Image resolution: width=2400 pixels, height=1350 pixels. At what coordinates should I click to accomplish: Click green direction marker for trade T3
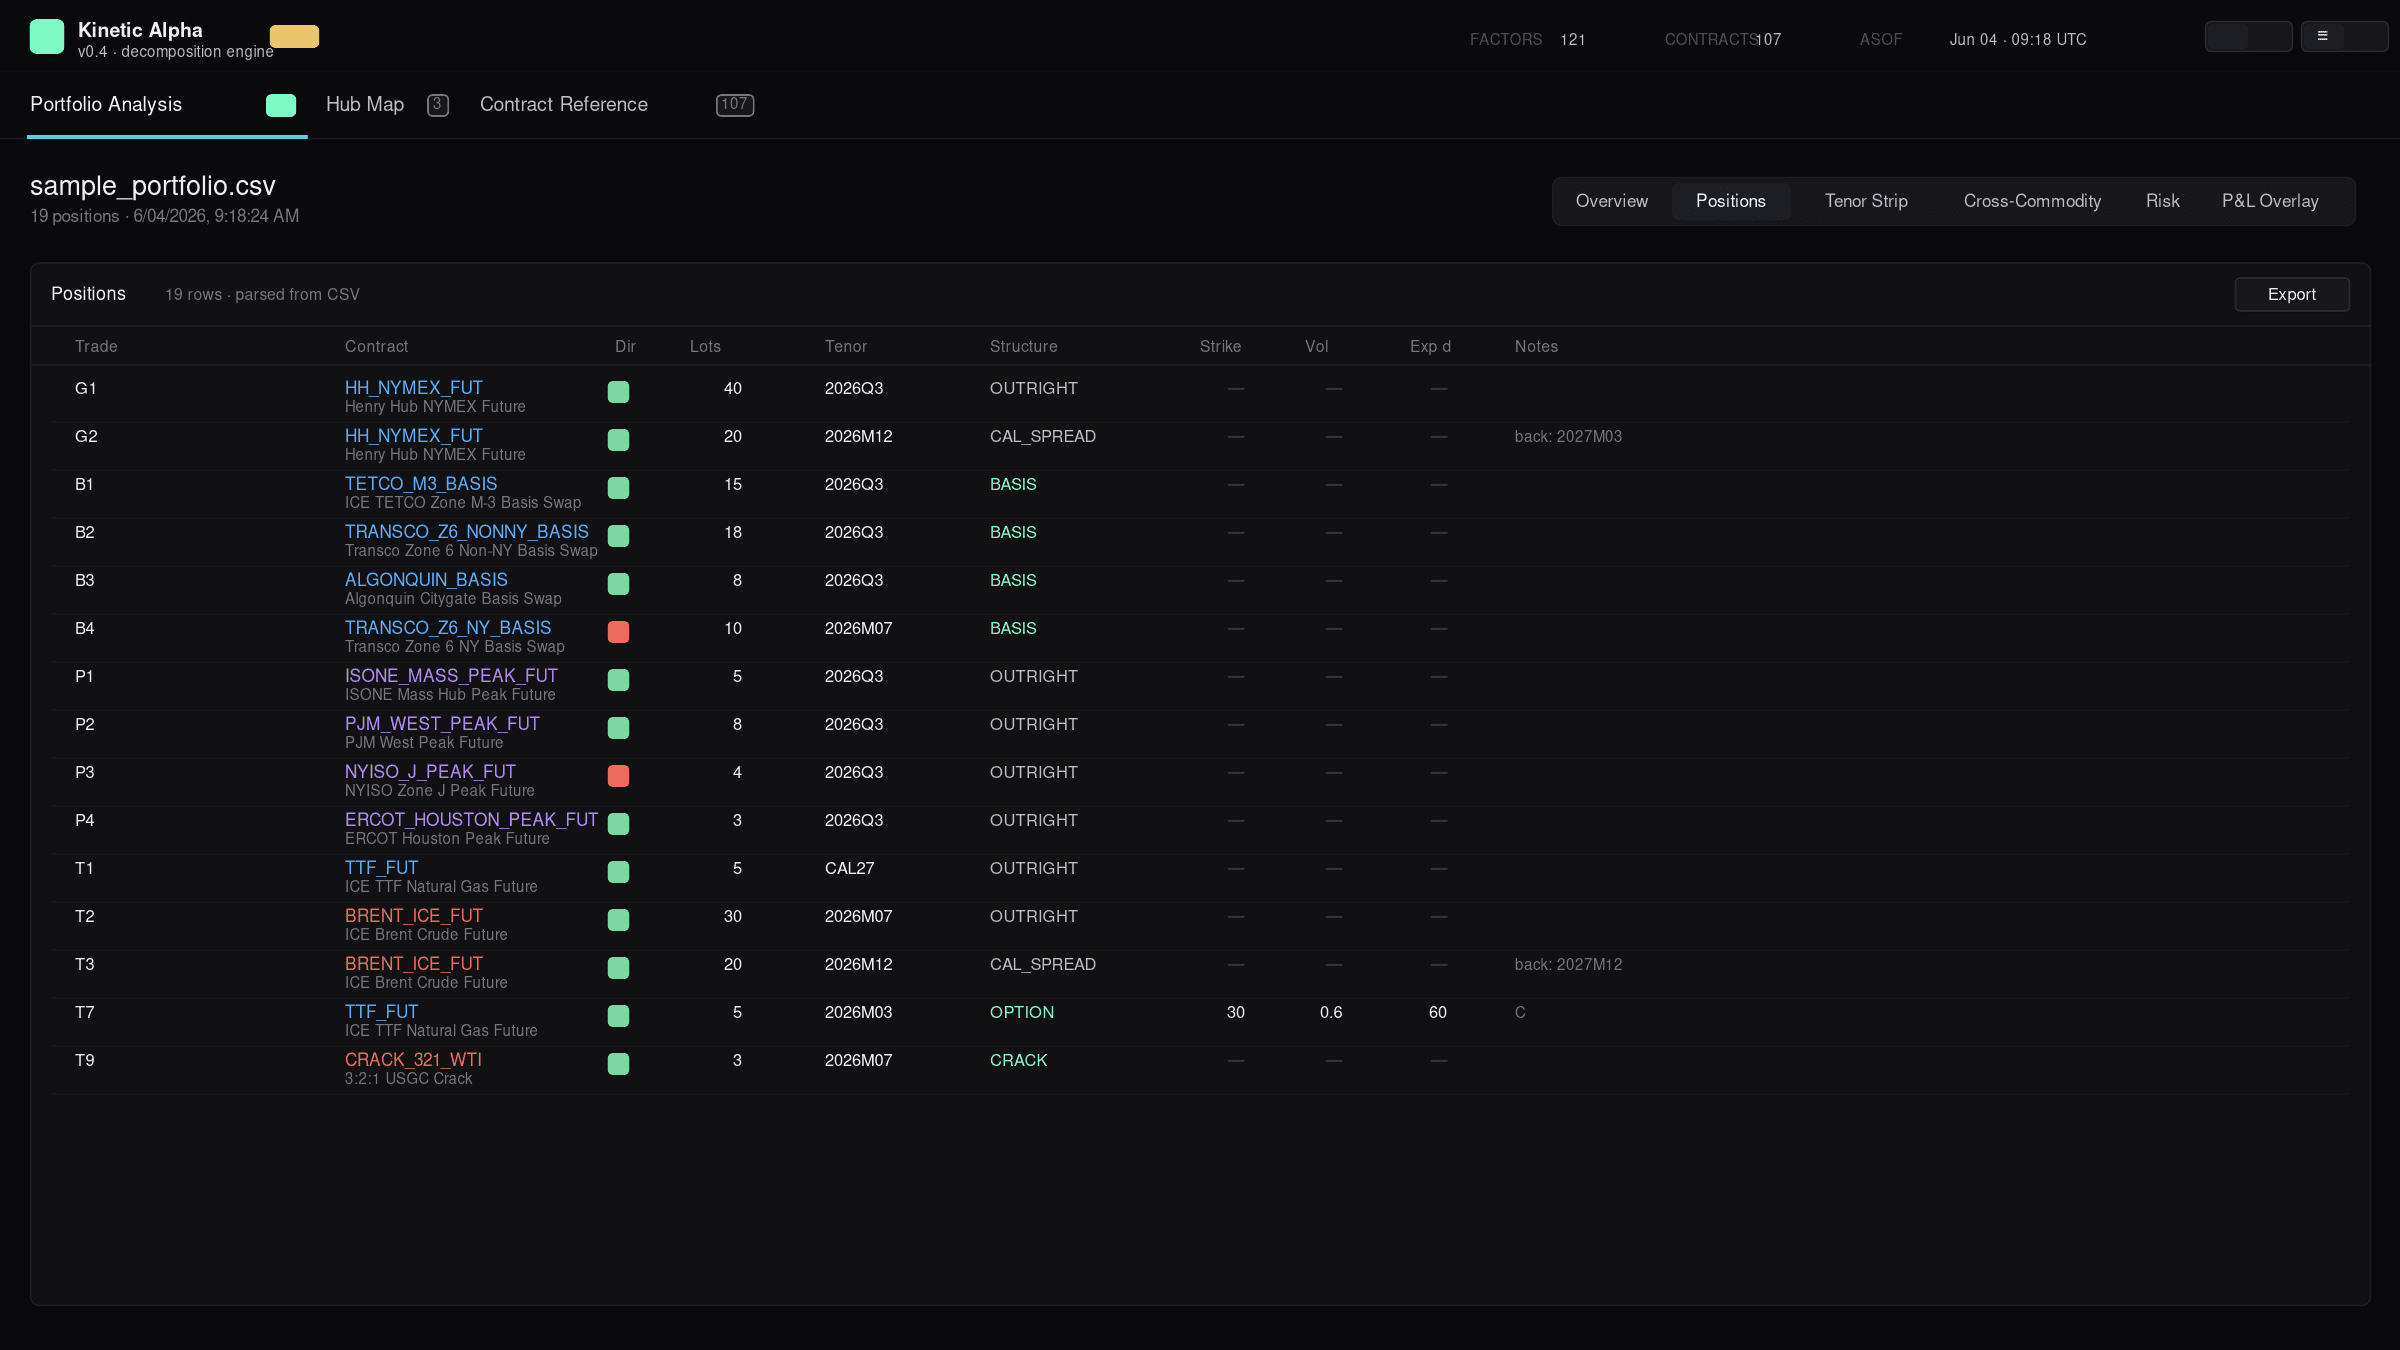(619, 968)
